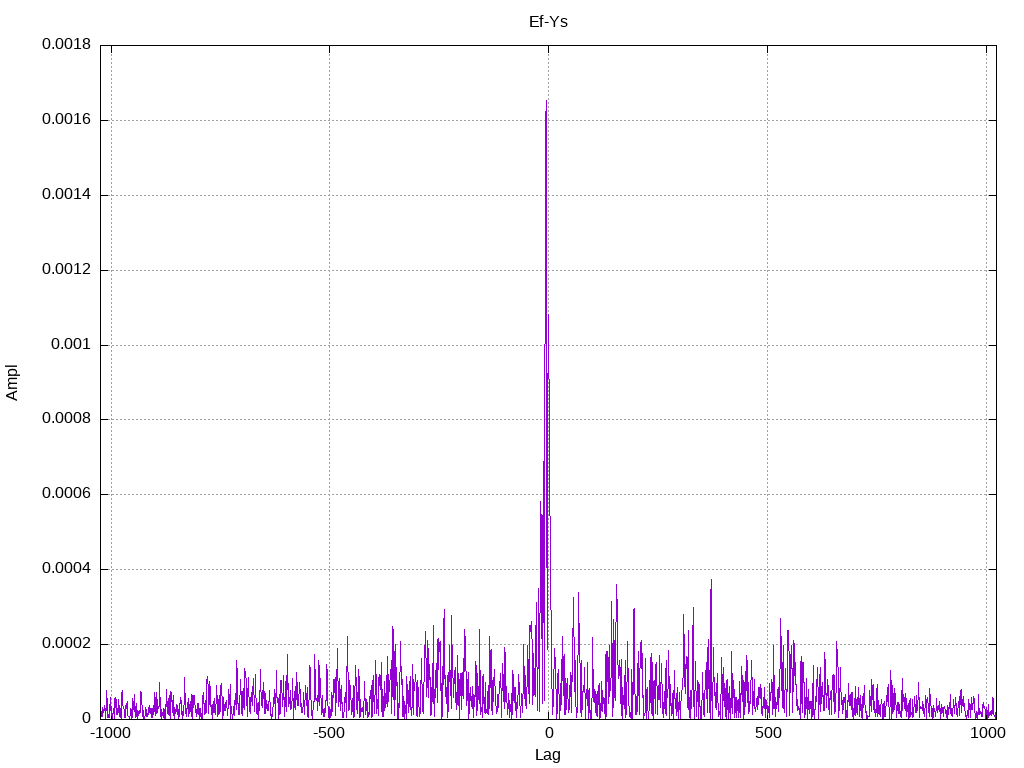Viewport: 1024px width, 768px height.
Task: Click x-axis tick label 500
Action: pos(768,733)
